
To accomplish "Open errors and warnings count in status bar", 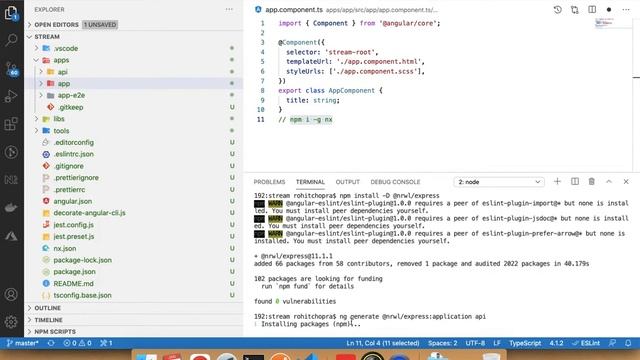I will point(77,343).
